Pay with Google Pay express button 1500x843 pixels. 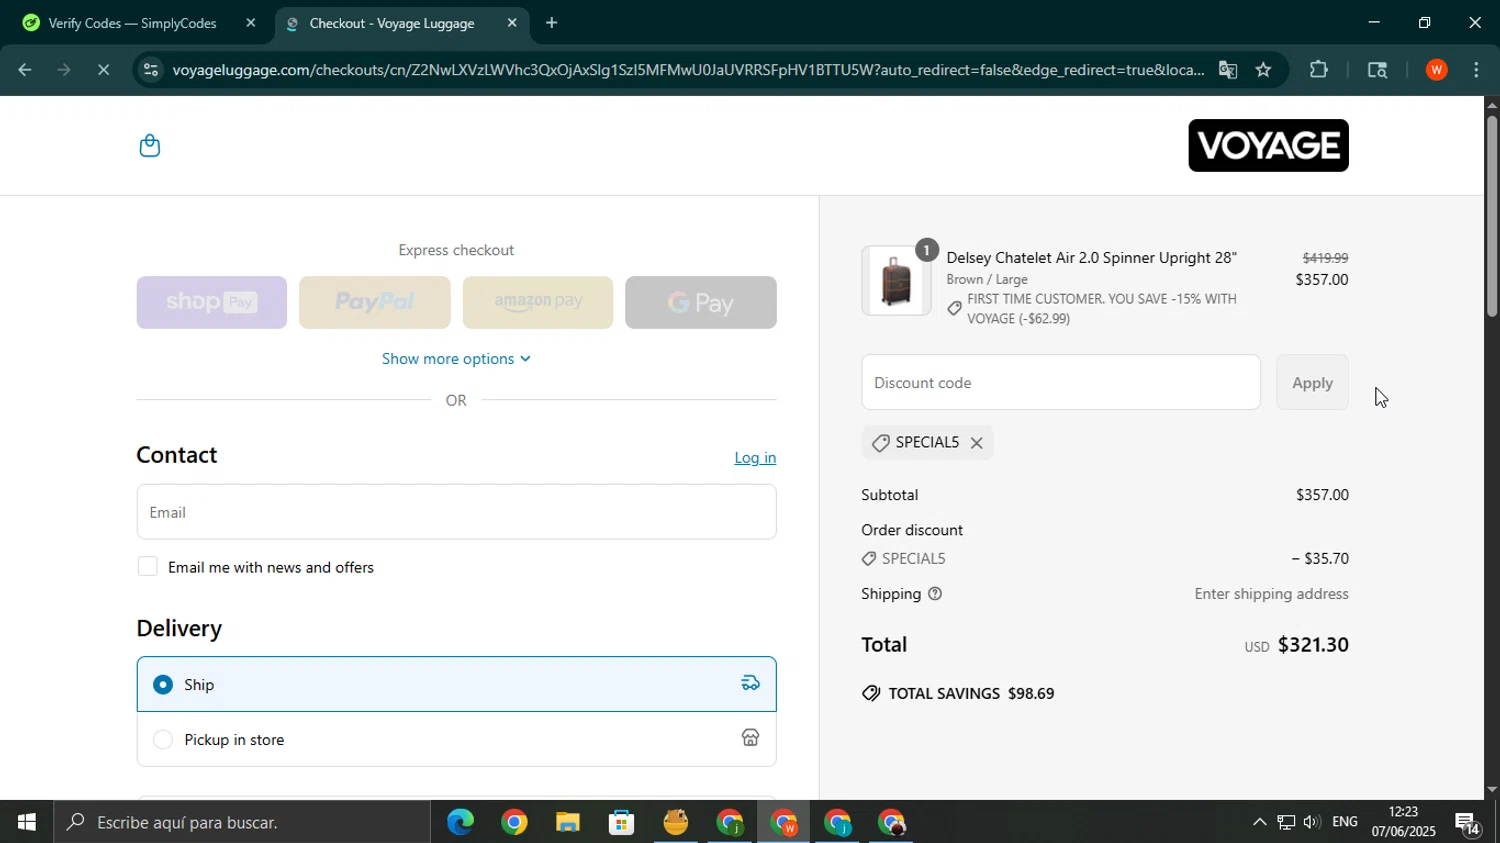point(701,302)
